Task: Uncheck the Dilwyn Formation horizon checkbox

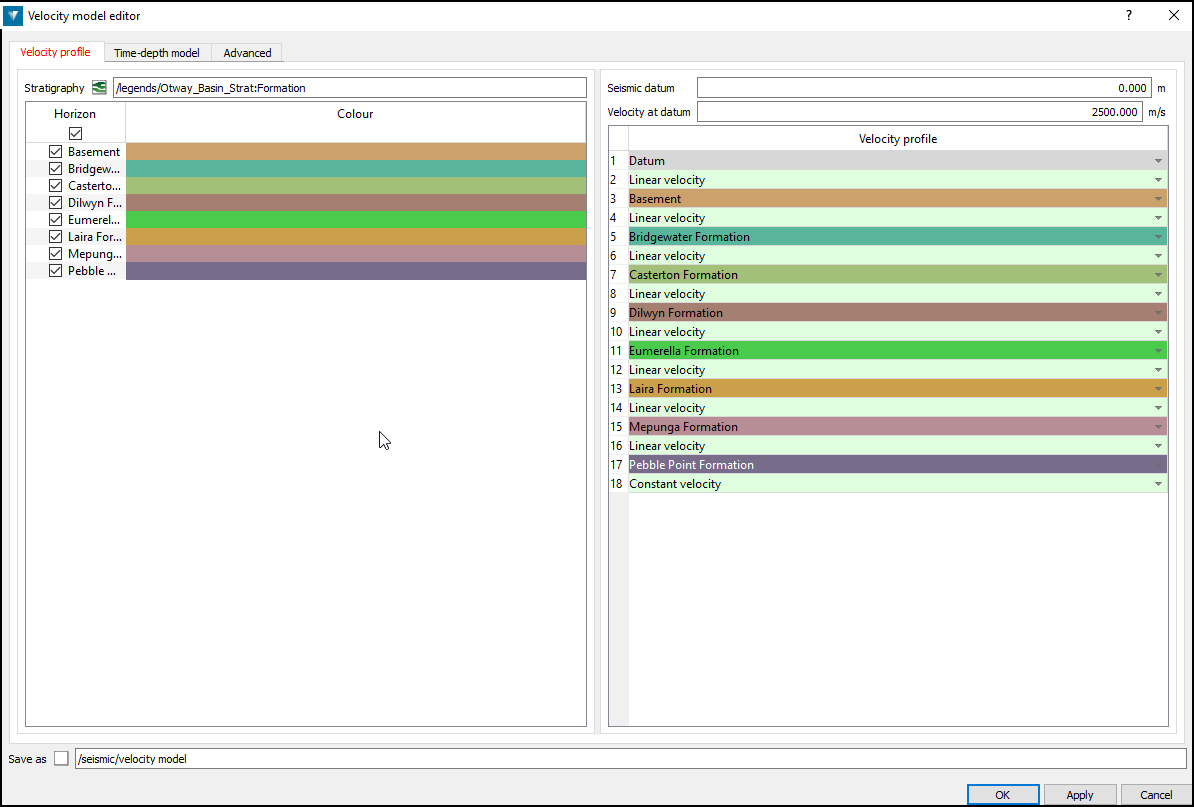Action: (55, 202)
